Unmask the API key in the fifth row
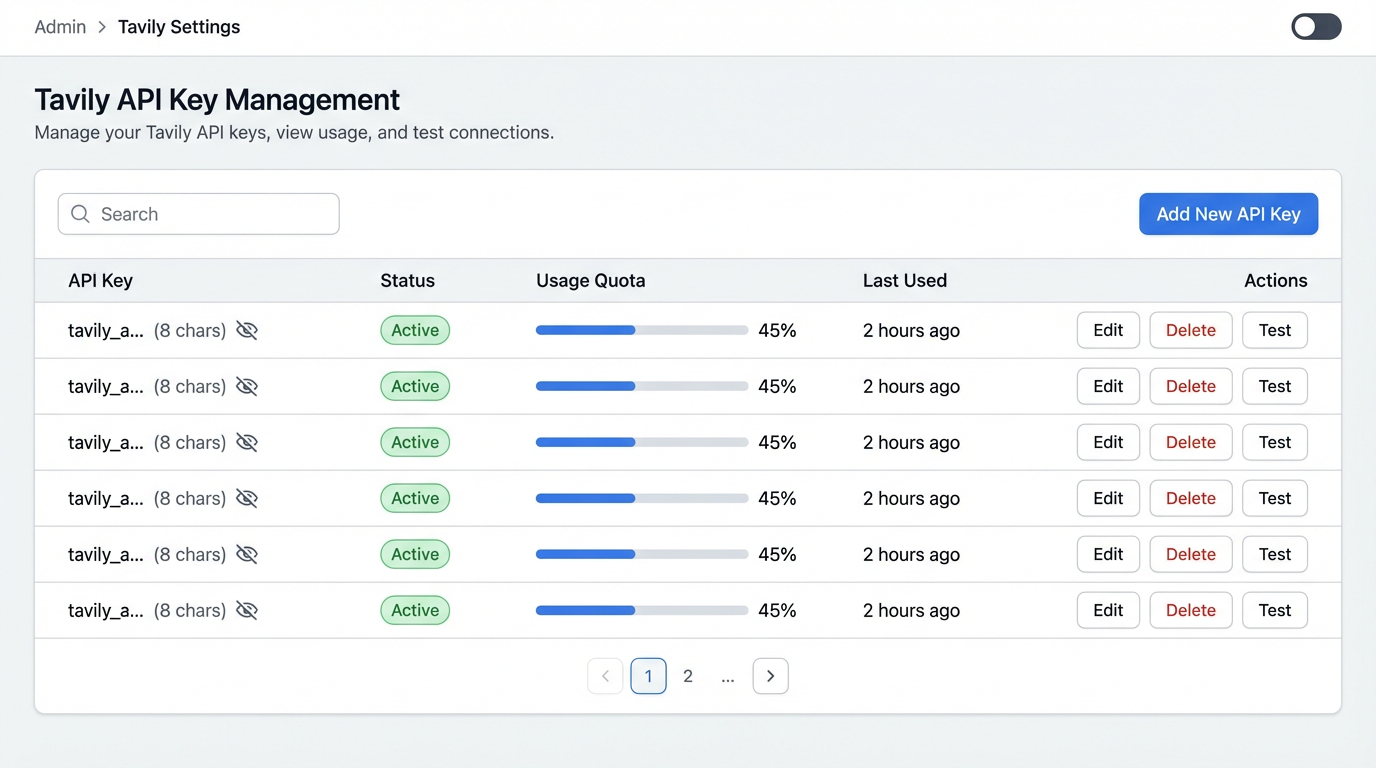1376x768 pixels. click(247, 555)
